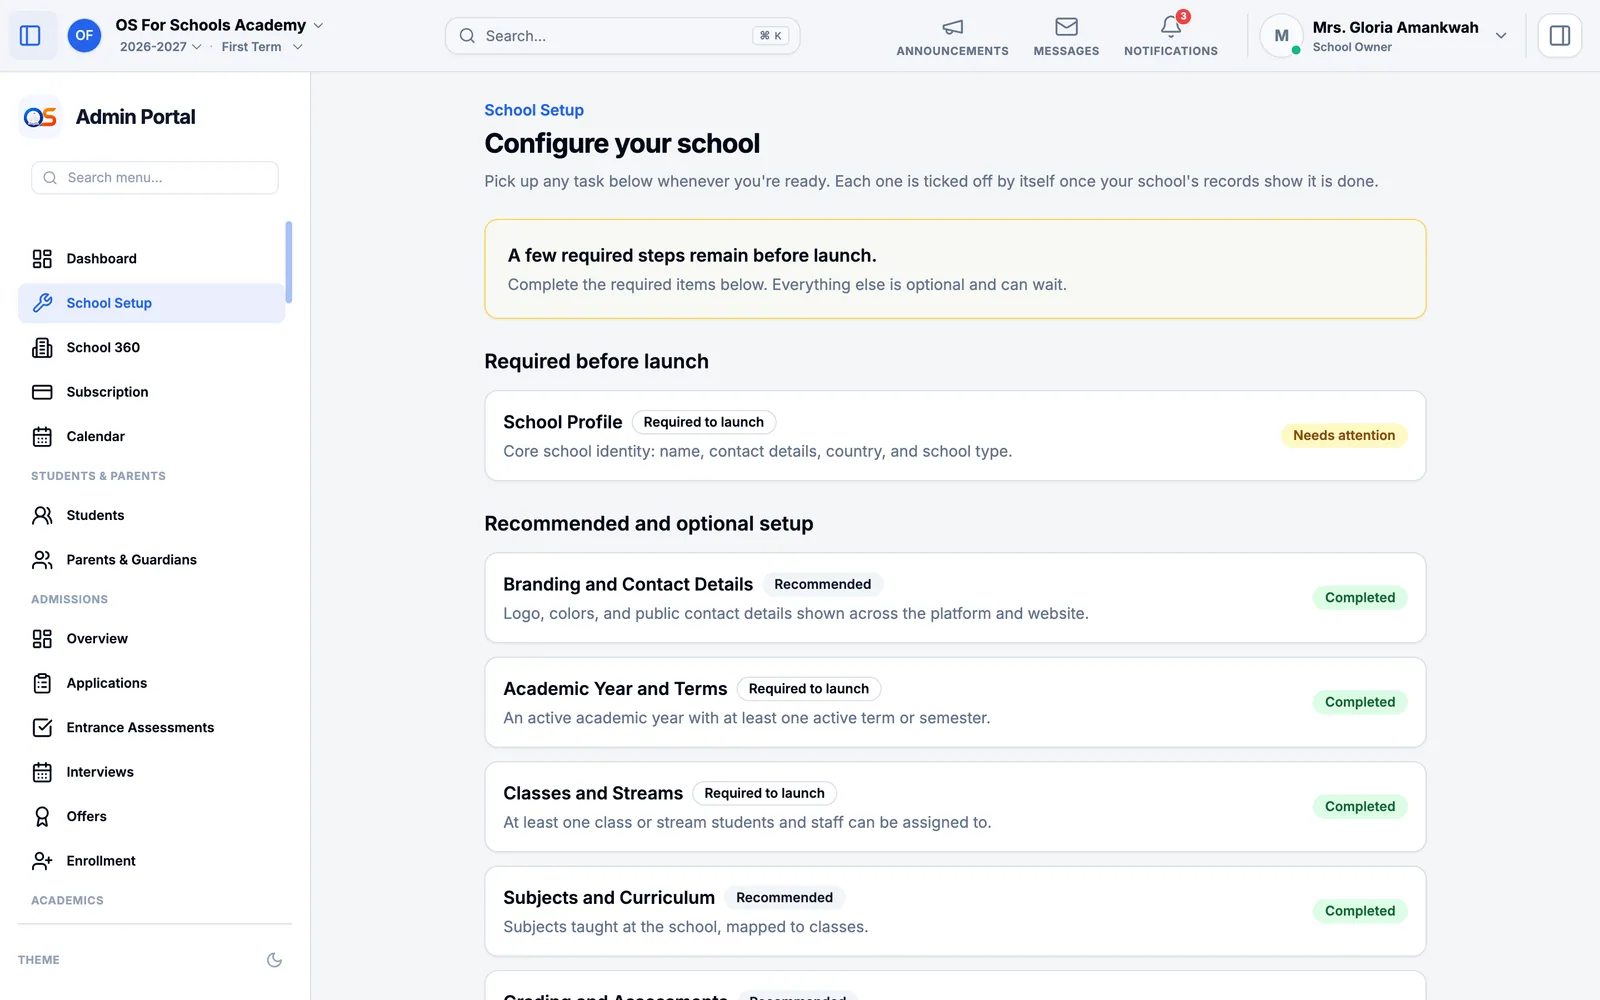Click Completed badge on Classes and Streams

pyautogui.click(x=1360, y=807)
